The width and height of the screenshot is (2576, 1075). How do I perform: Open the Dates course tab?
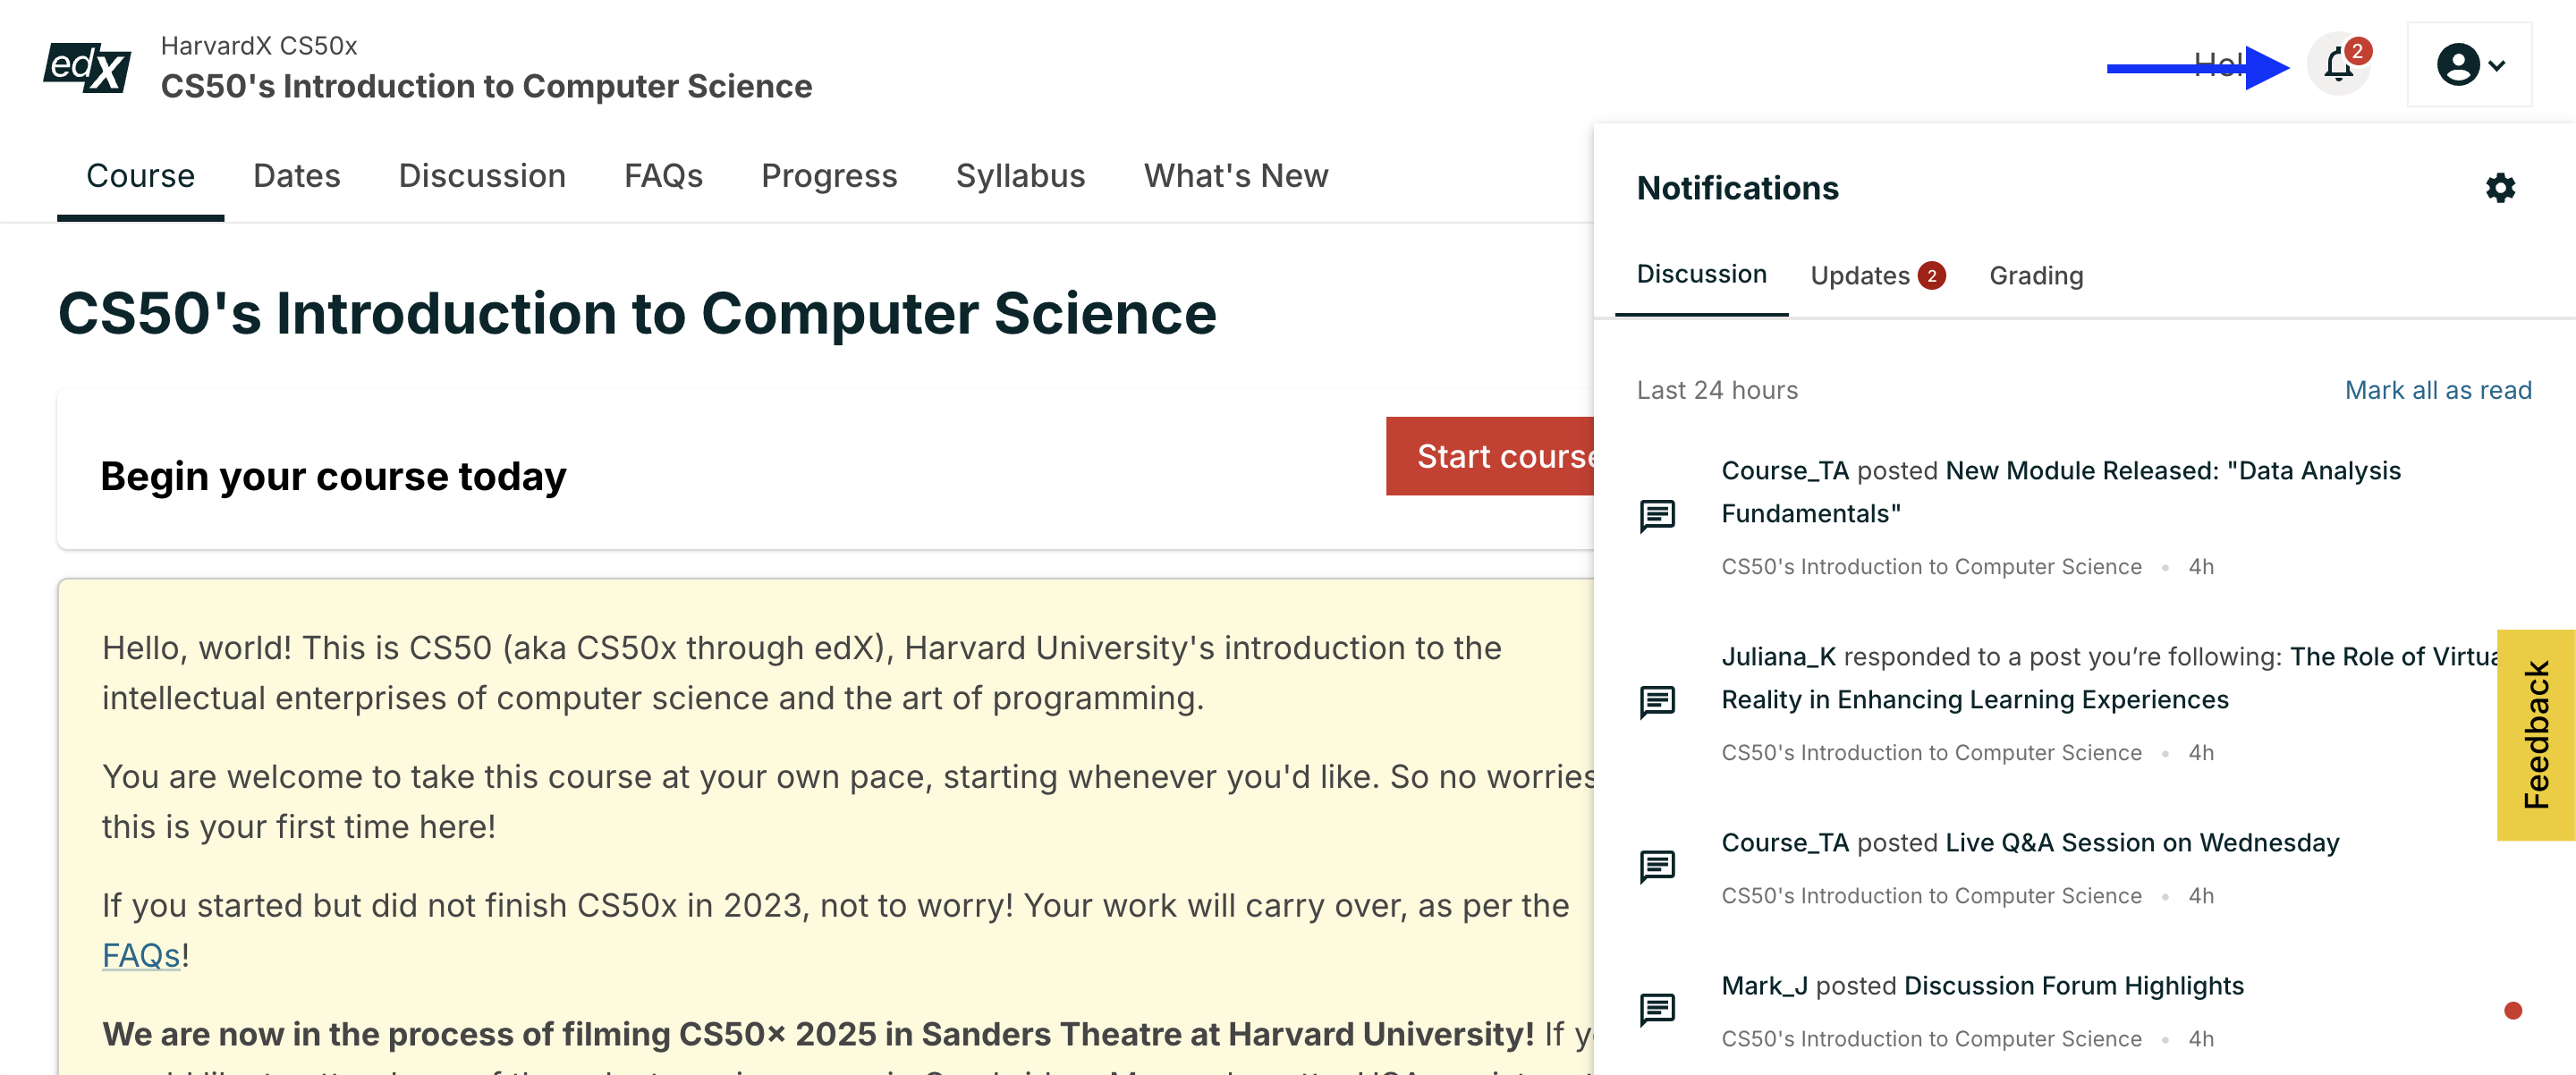(296, 176)
